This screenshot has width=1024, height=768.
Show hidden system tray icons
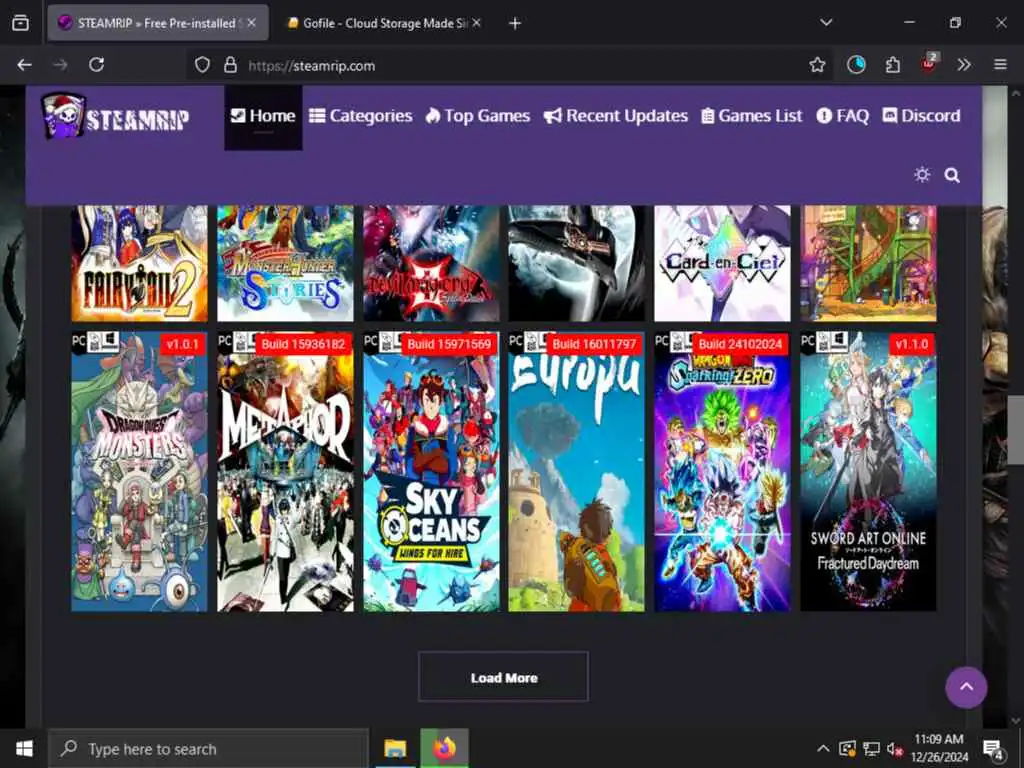[824, 748]
